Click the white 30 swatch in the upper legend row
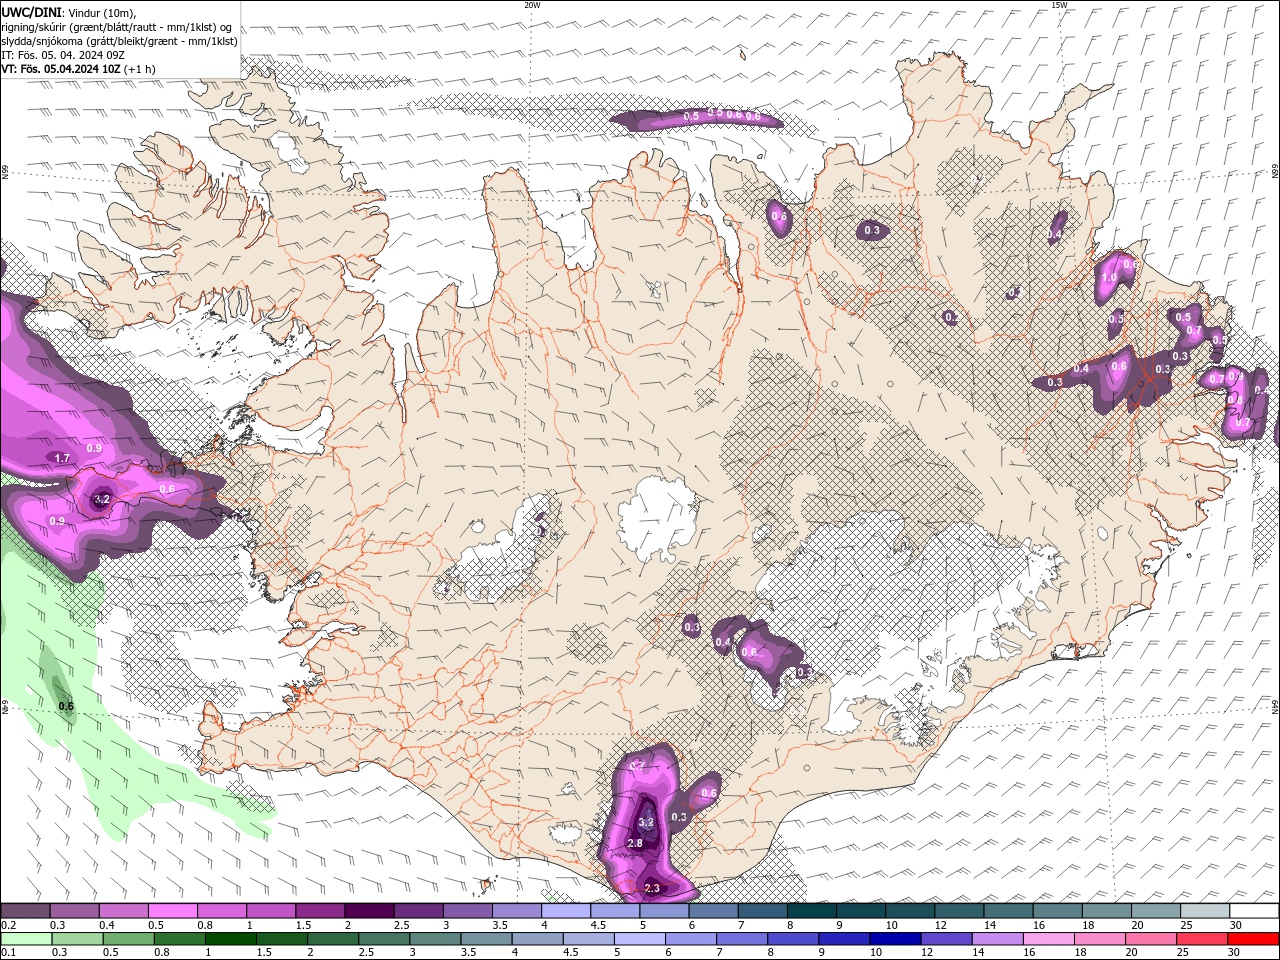1280x960 pixels. click(x=1254, y=910)
